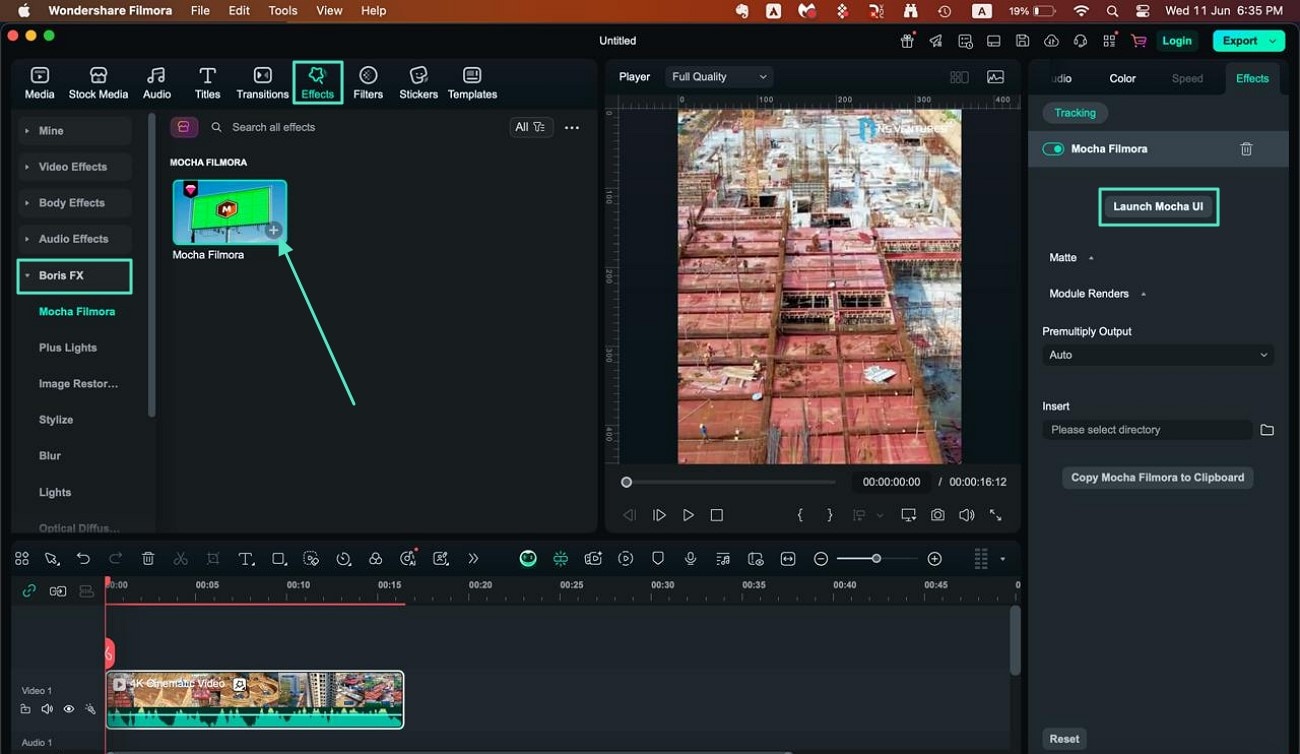
Task: Click Copy Mocha Filmora to Clipboard
Action: (x=1157, y=478)
